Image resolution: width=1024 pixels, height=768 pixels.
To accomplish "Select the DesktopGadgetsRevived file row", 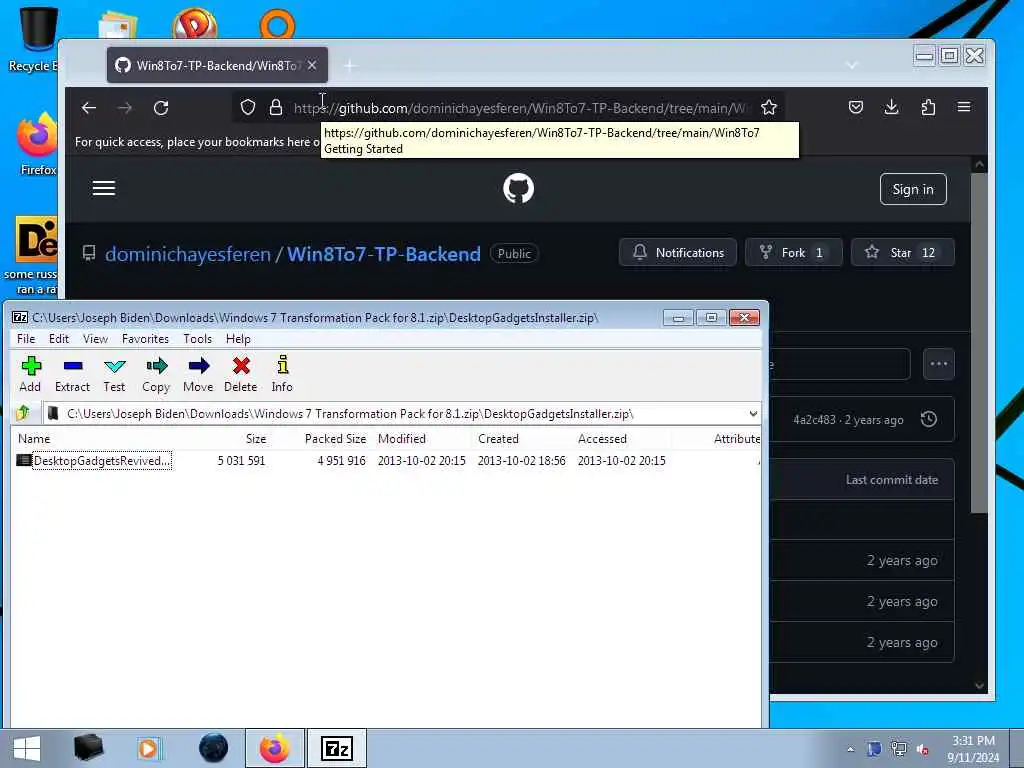I will click(385, 460).
